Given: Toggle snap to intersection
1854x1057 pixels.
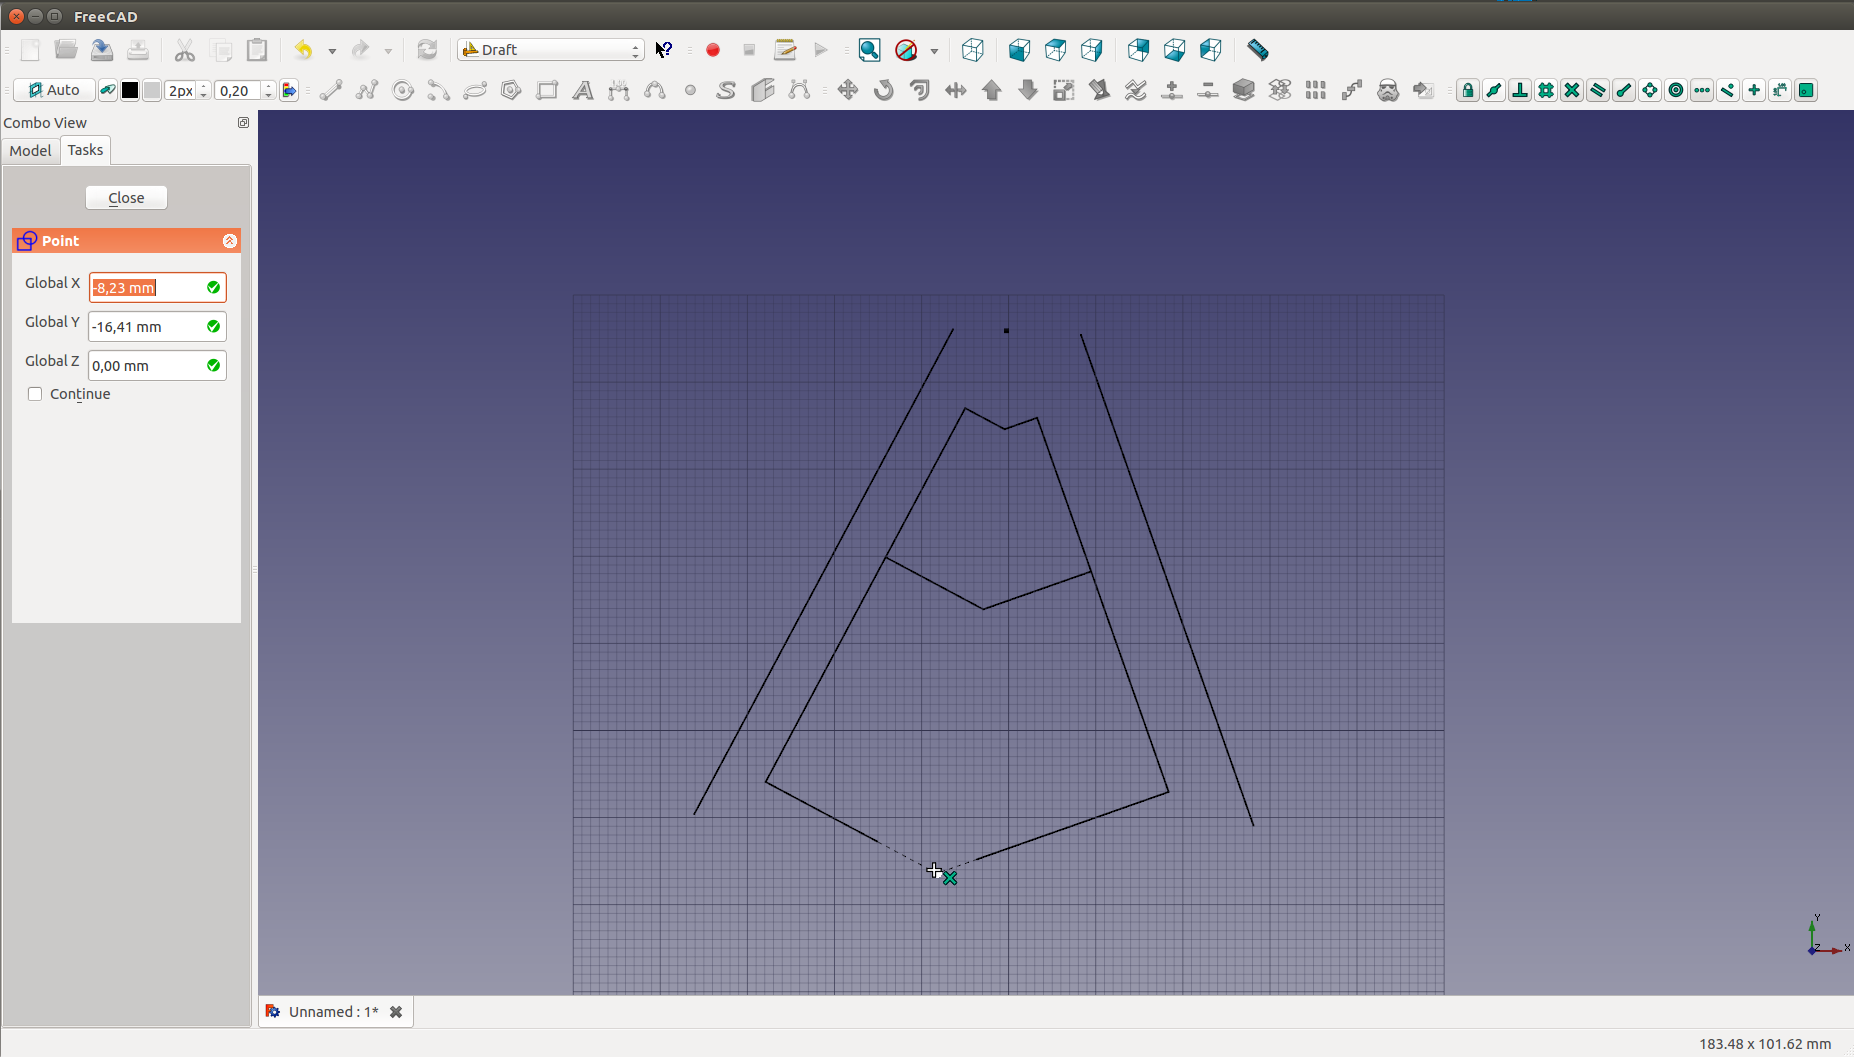Looking at the screenshot, I should click(1572, 90).
